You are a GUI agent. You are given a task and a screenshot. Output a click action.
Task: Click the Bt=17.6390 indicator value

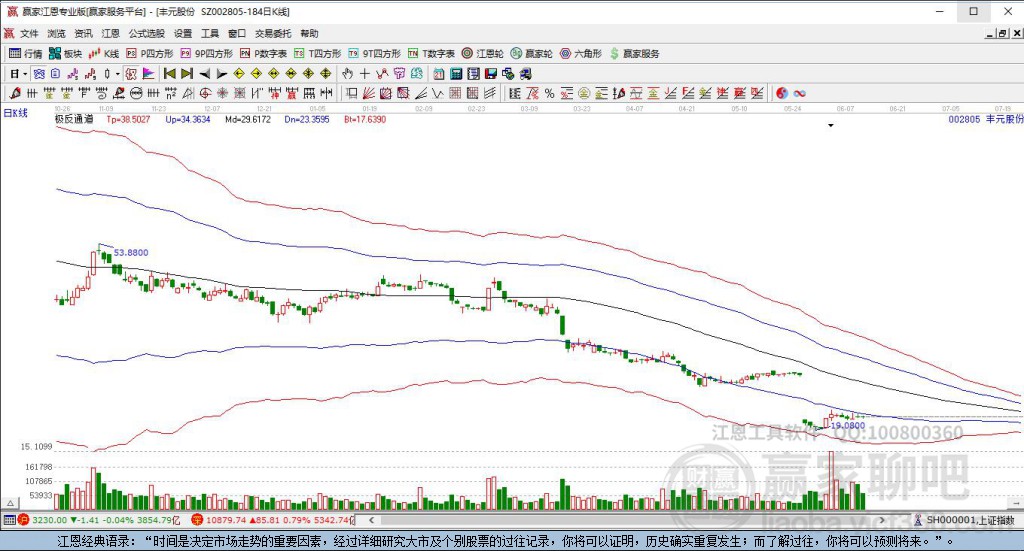pyautogui.click(x=365, y=119)
